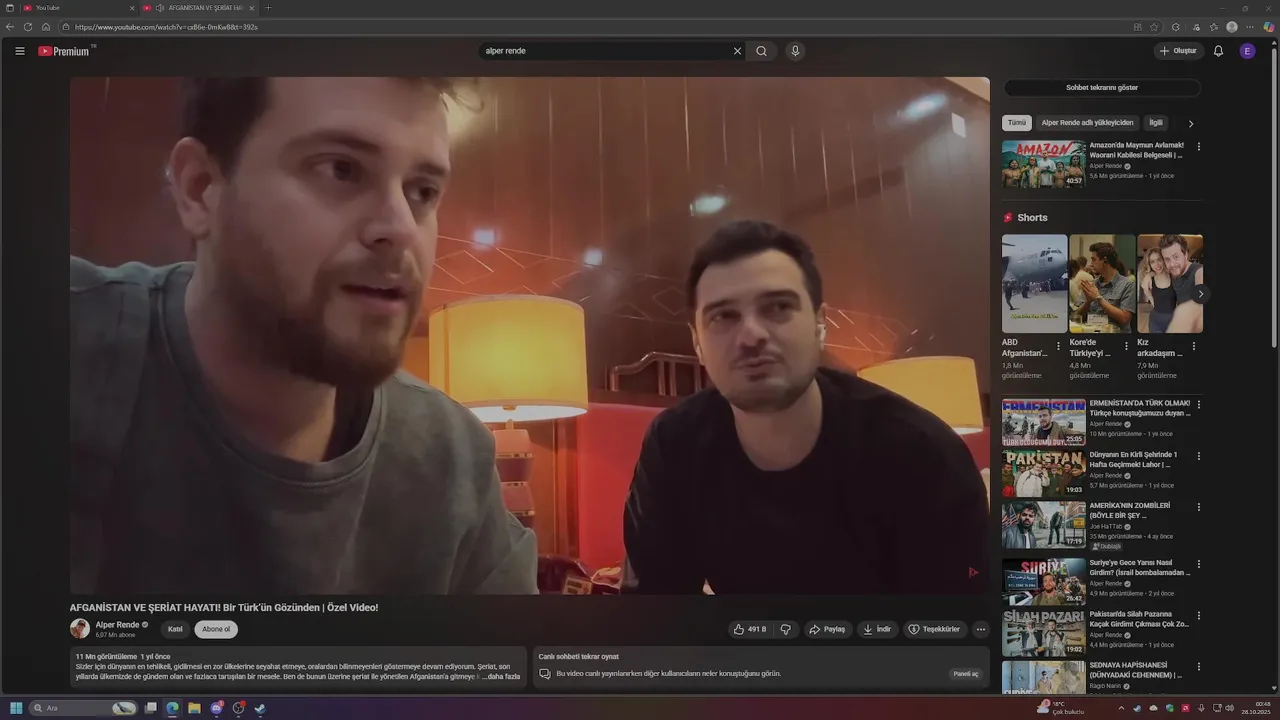The image size is (1280, 720).
Task: Select Alper Rende adlı yükleyiciden chip
Action: point(1087,123)
